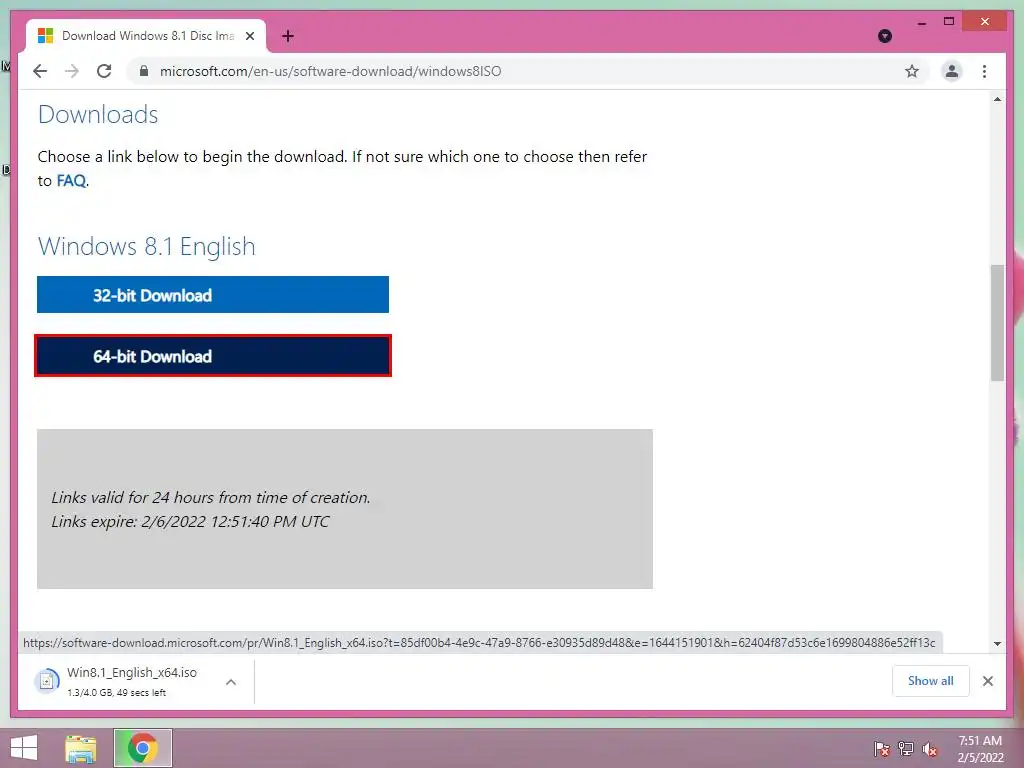
Task: Open the network tray icon
Action: (x=906, y=749)
